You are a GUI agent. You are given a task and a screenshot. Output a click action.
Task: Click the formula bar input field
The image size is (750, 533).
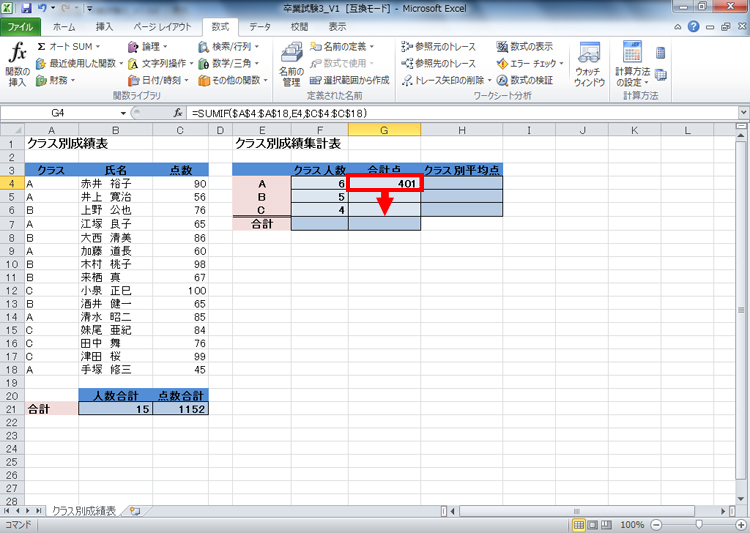pos(462,113)
